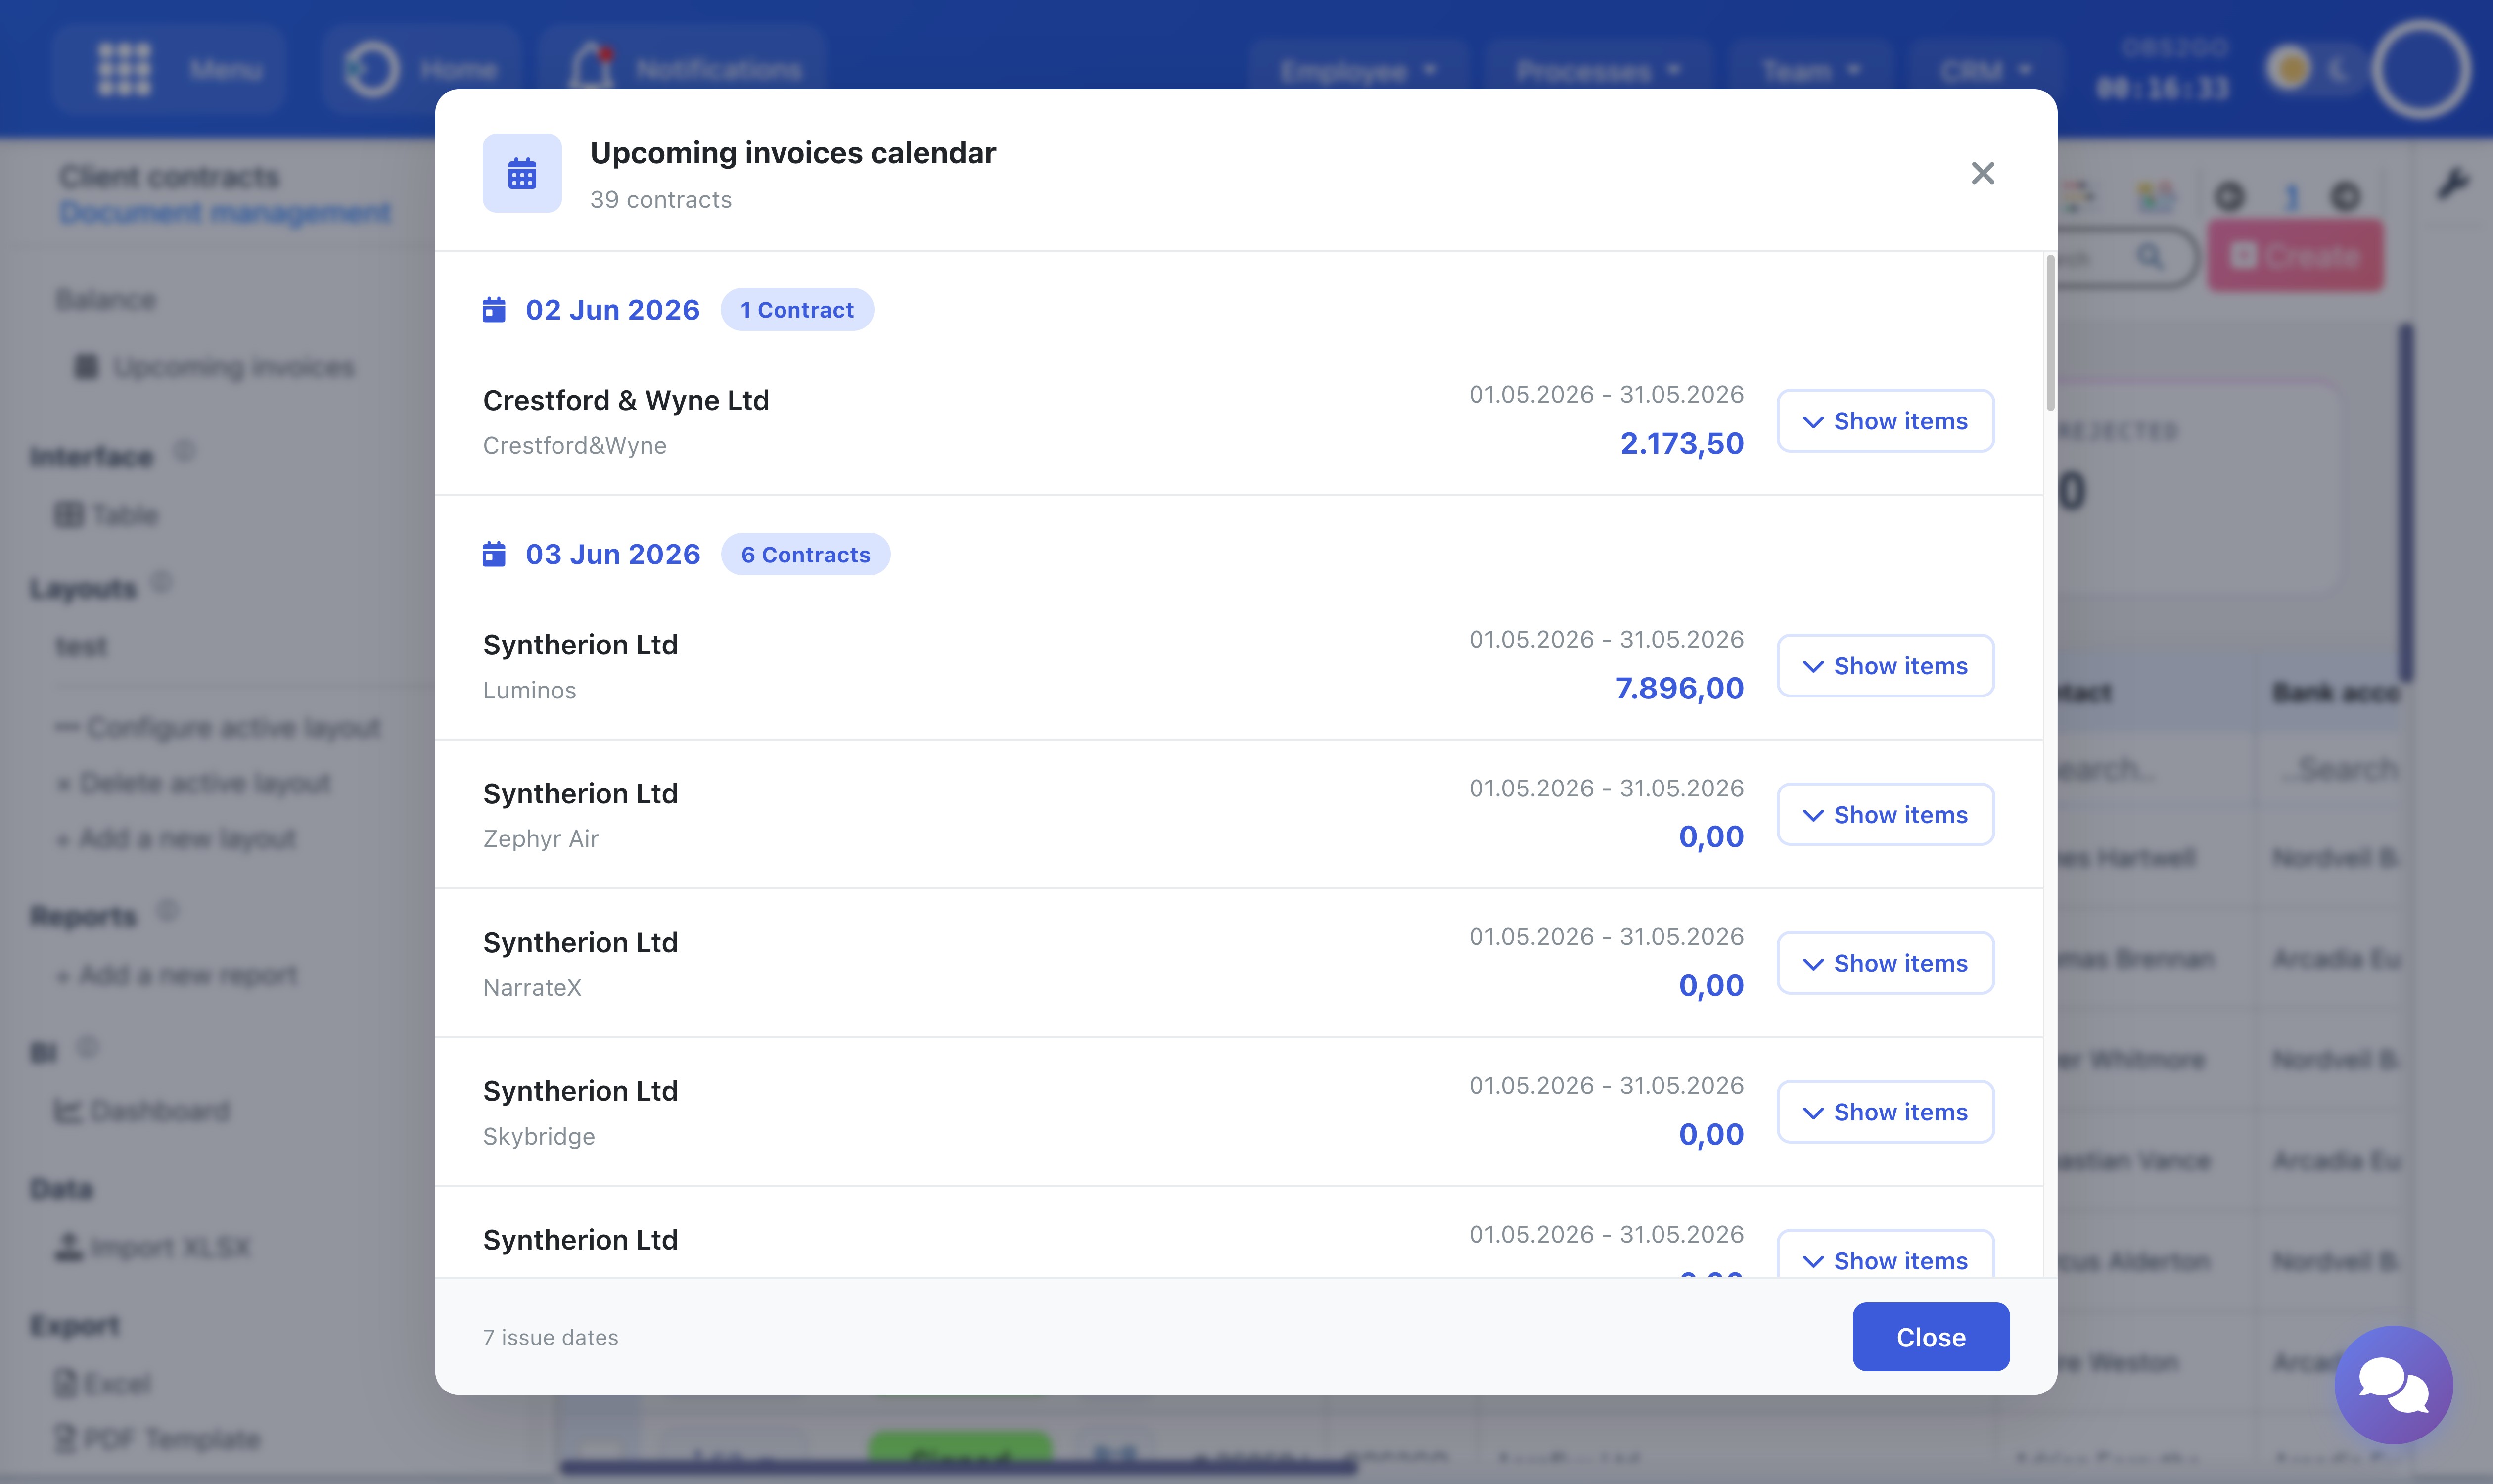Screen dimensions: 2493x1484
Task: Click calendar icon beside 02 Jun 2026
Action: point(494,309)
